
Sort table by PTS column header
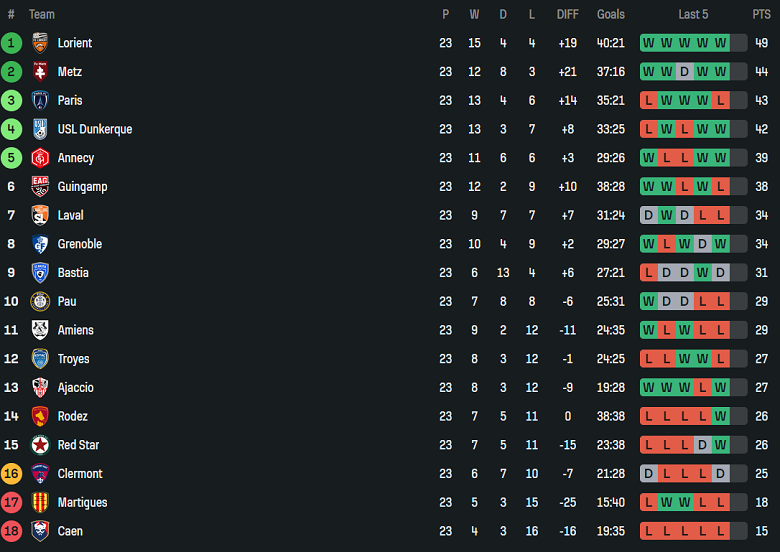[761, 14]
